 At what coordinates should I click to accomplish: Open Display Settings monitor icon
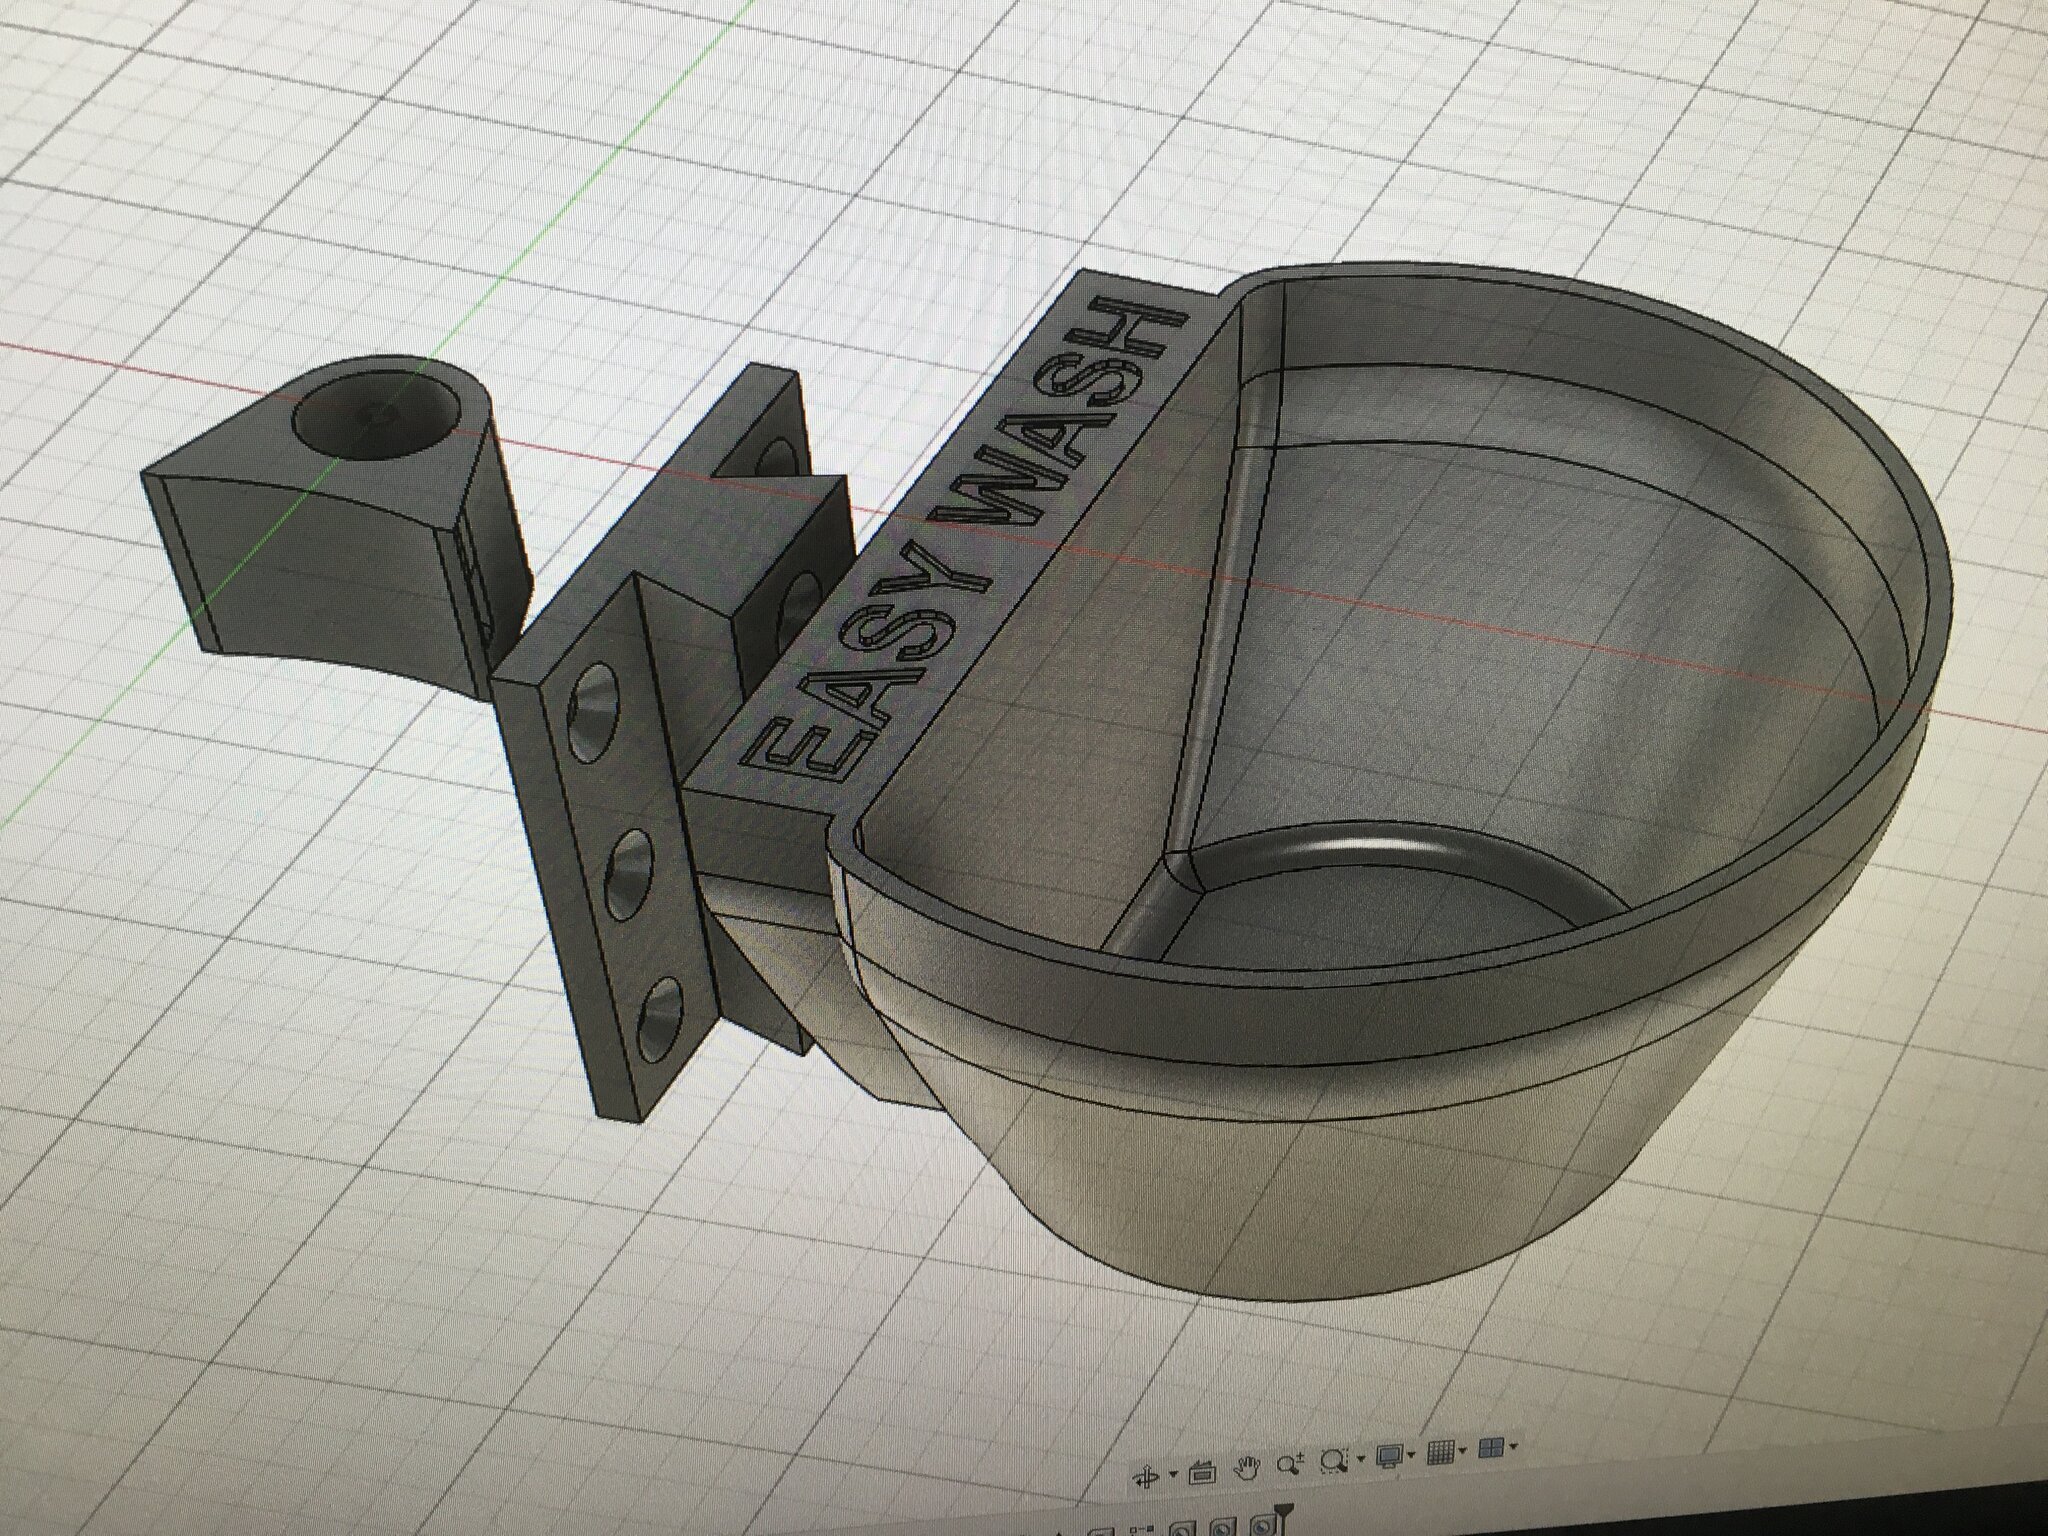pos(1389,1455)
